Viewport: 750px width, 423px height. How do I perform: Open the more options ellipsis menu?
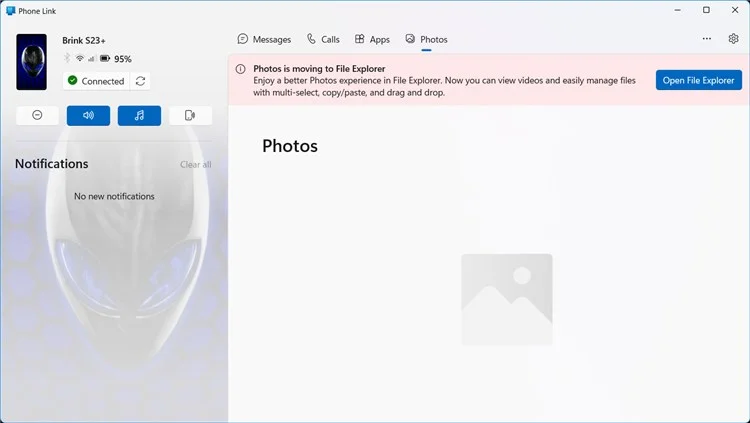click(x=706, y=39)
